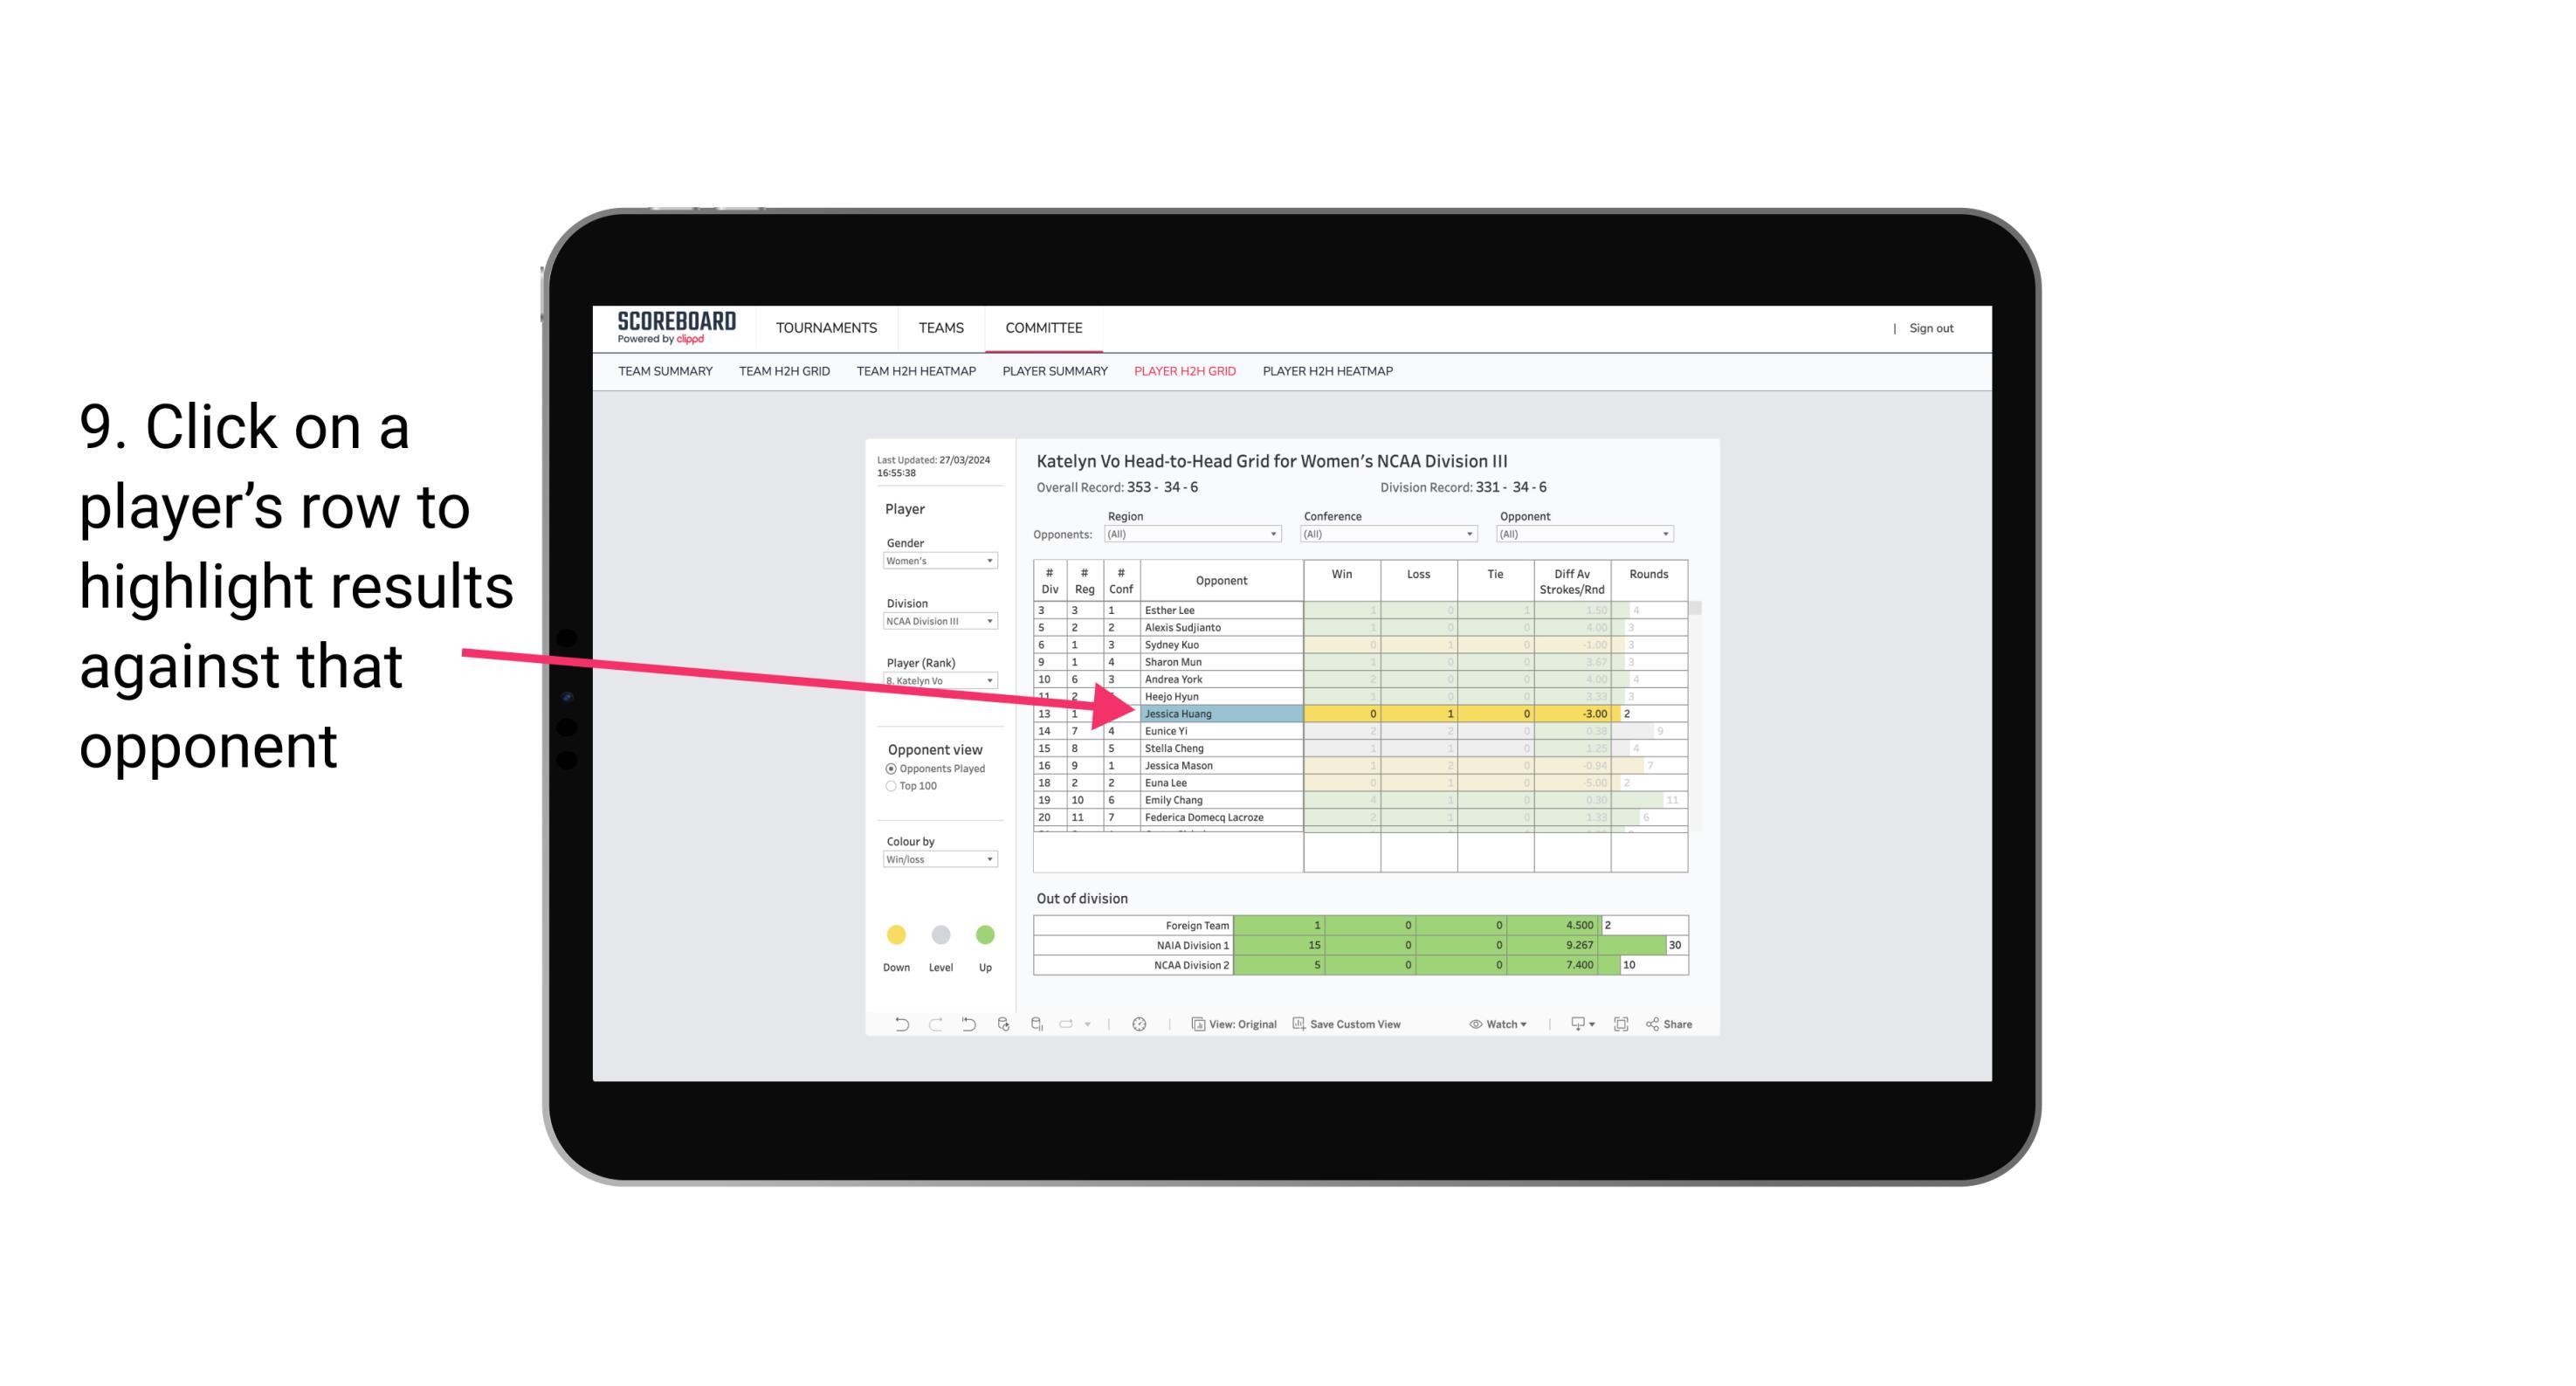2576x1386 pixels.
Task: Switch to Player H2H Heatmap tab
Action: click(x=1329, y=374)
